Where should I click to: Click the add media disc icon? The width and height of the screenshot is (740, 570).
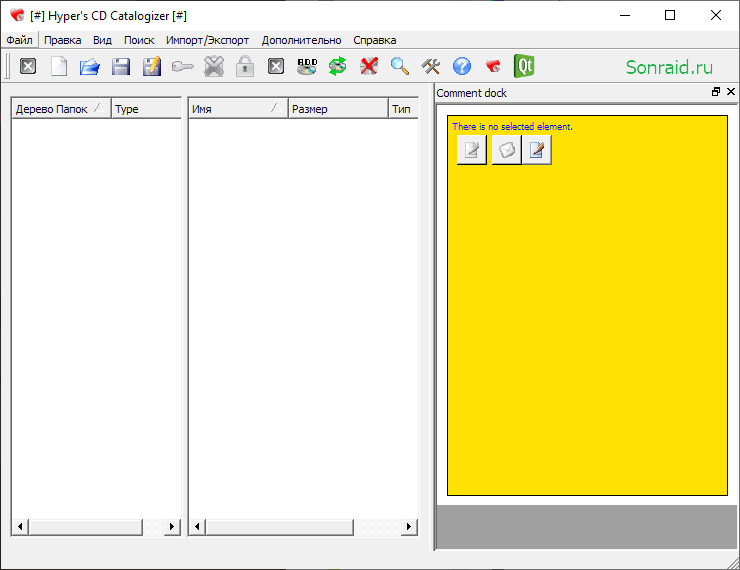[307, 67]
